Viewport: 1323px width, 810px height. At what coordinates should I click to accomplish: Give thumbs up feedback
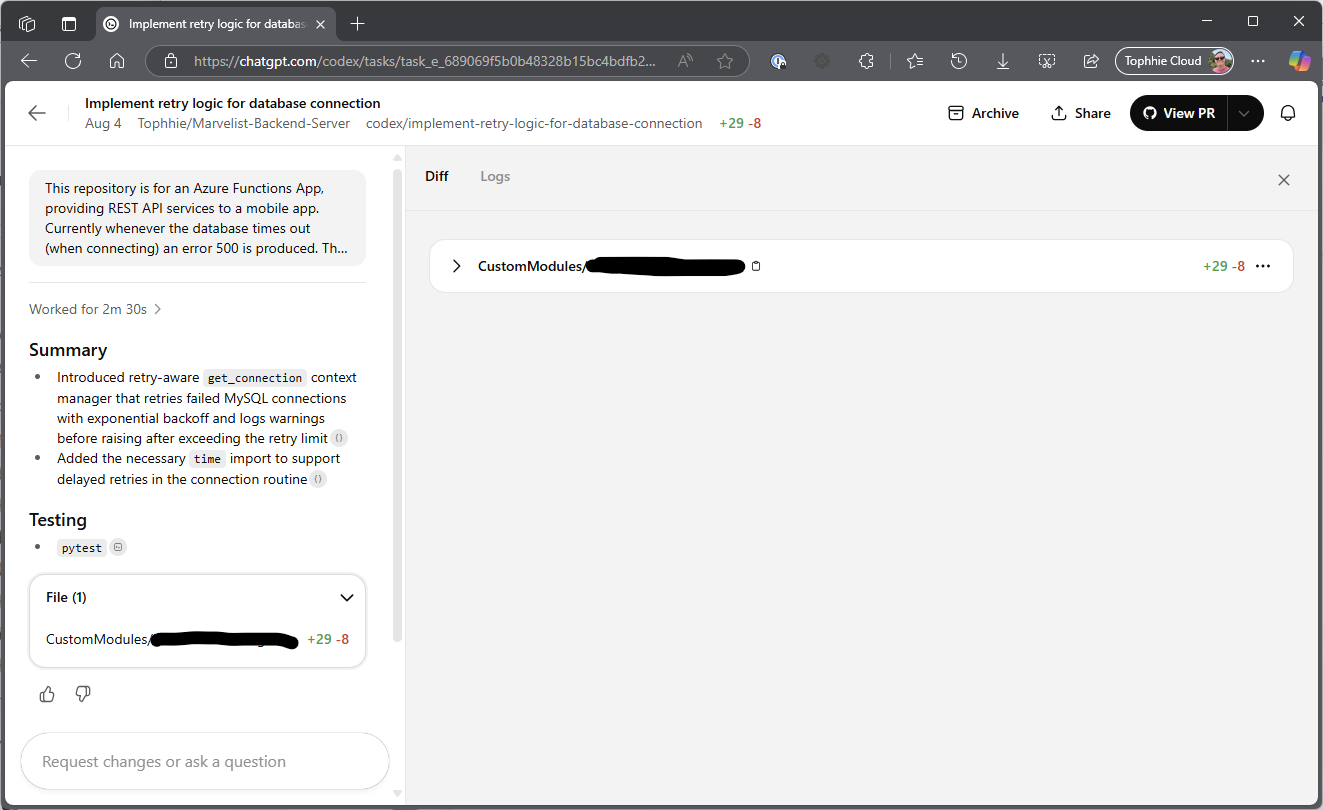[x=47, y=694]
